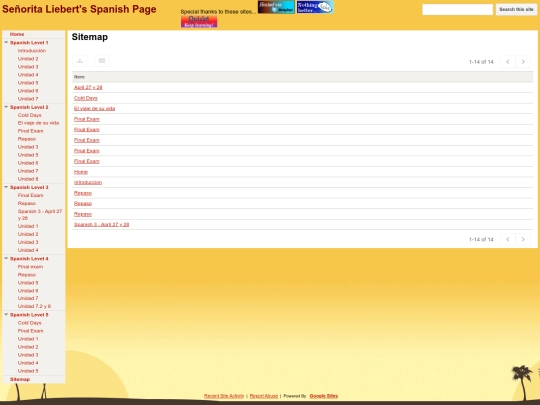Open the Recent Site Activity footer link
540x405 pixels.
tap(224, 396)
